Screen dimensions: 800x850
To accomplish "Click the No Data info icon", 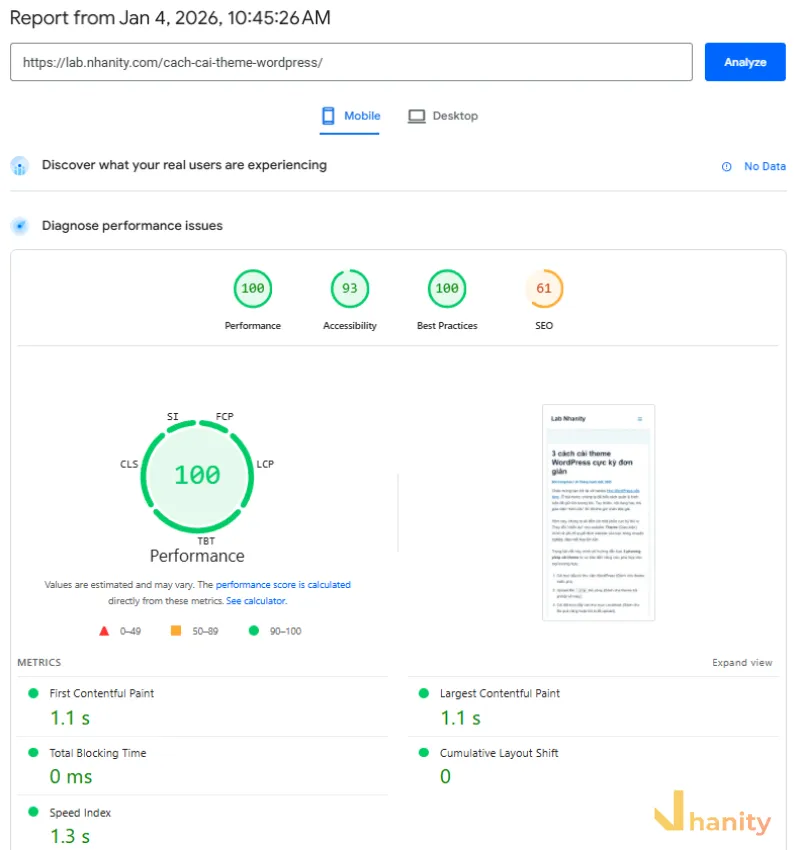I will coord(726,166).
